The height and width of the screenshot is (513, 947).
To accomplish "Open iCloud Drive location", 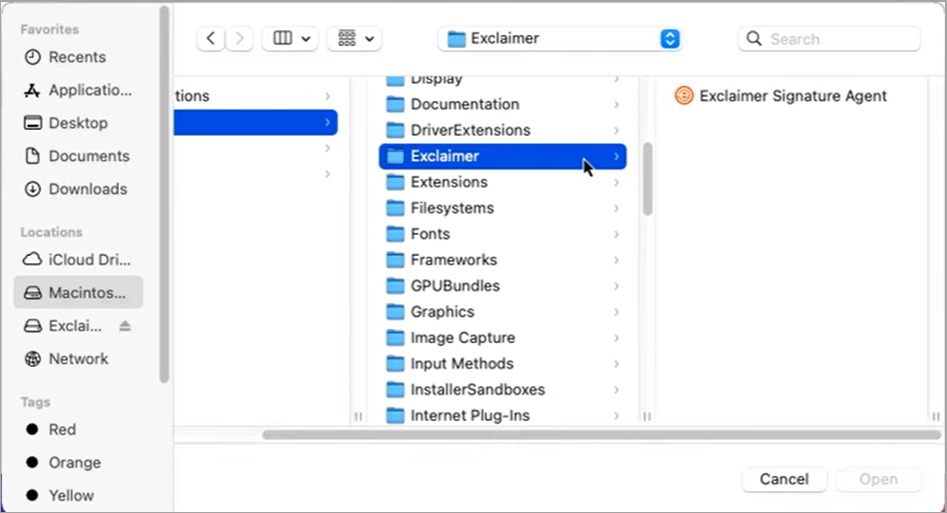I will coord(89,260).
